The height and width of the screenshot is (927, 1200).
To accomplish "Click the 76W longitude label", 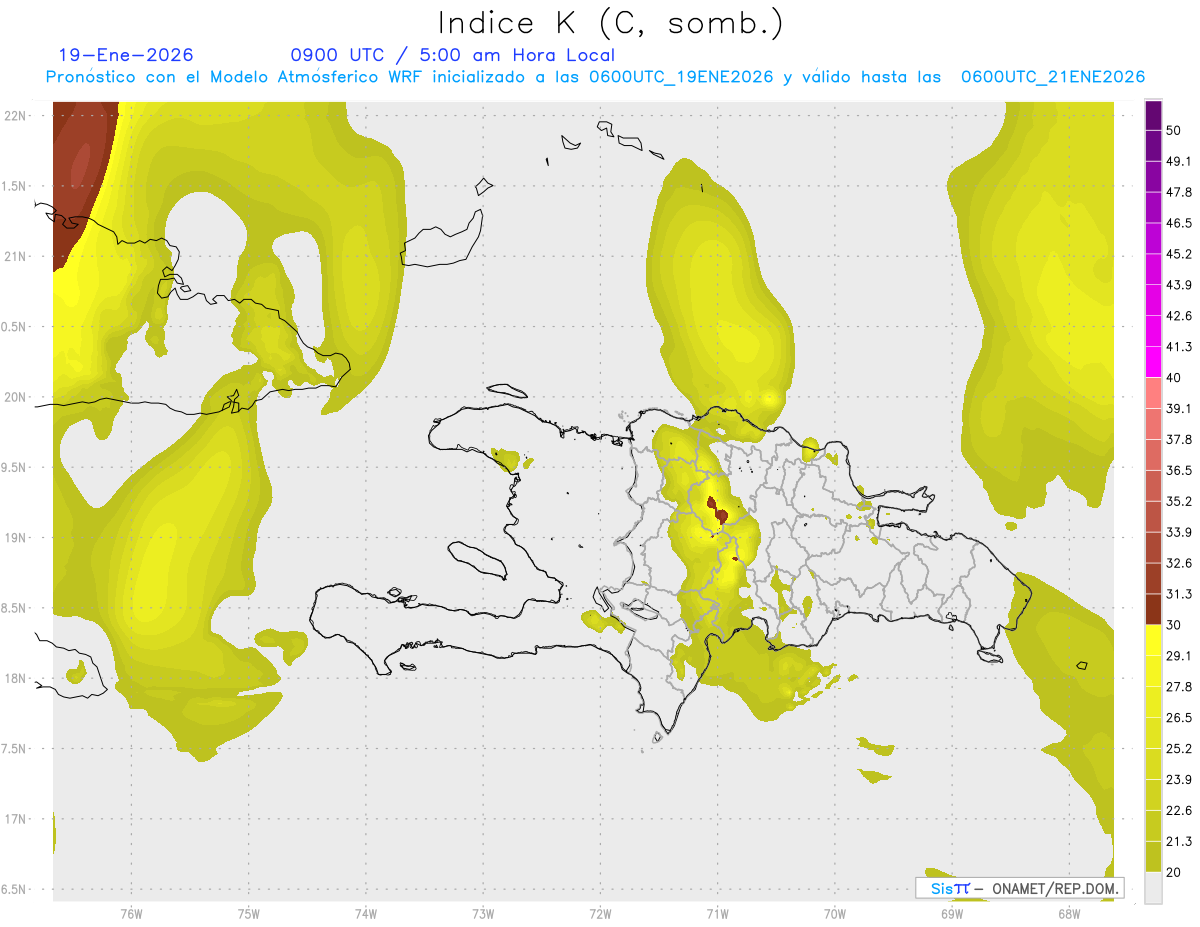I will pos(131,914).
